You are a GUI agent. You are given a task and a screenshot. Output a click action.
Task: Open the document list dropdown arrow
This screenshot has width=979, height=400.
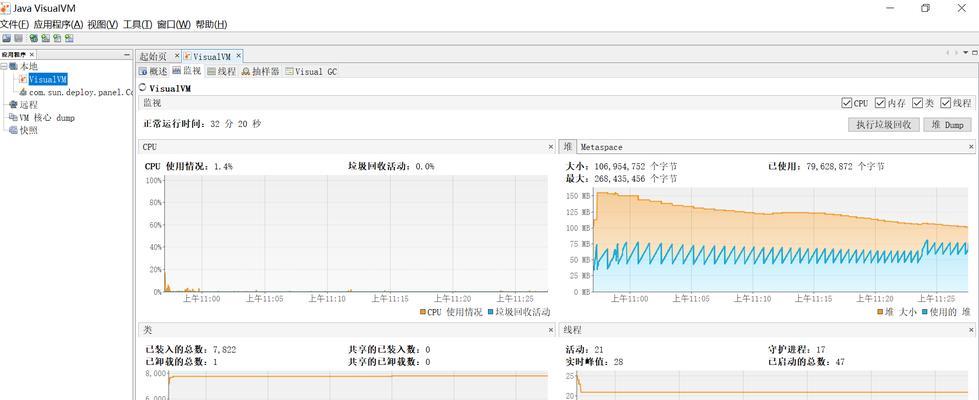click(966, 52)
